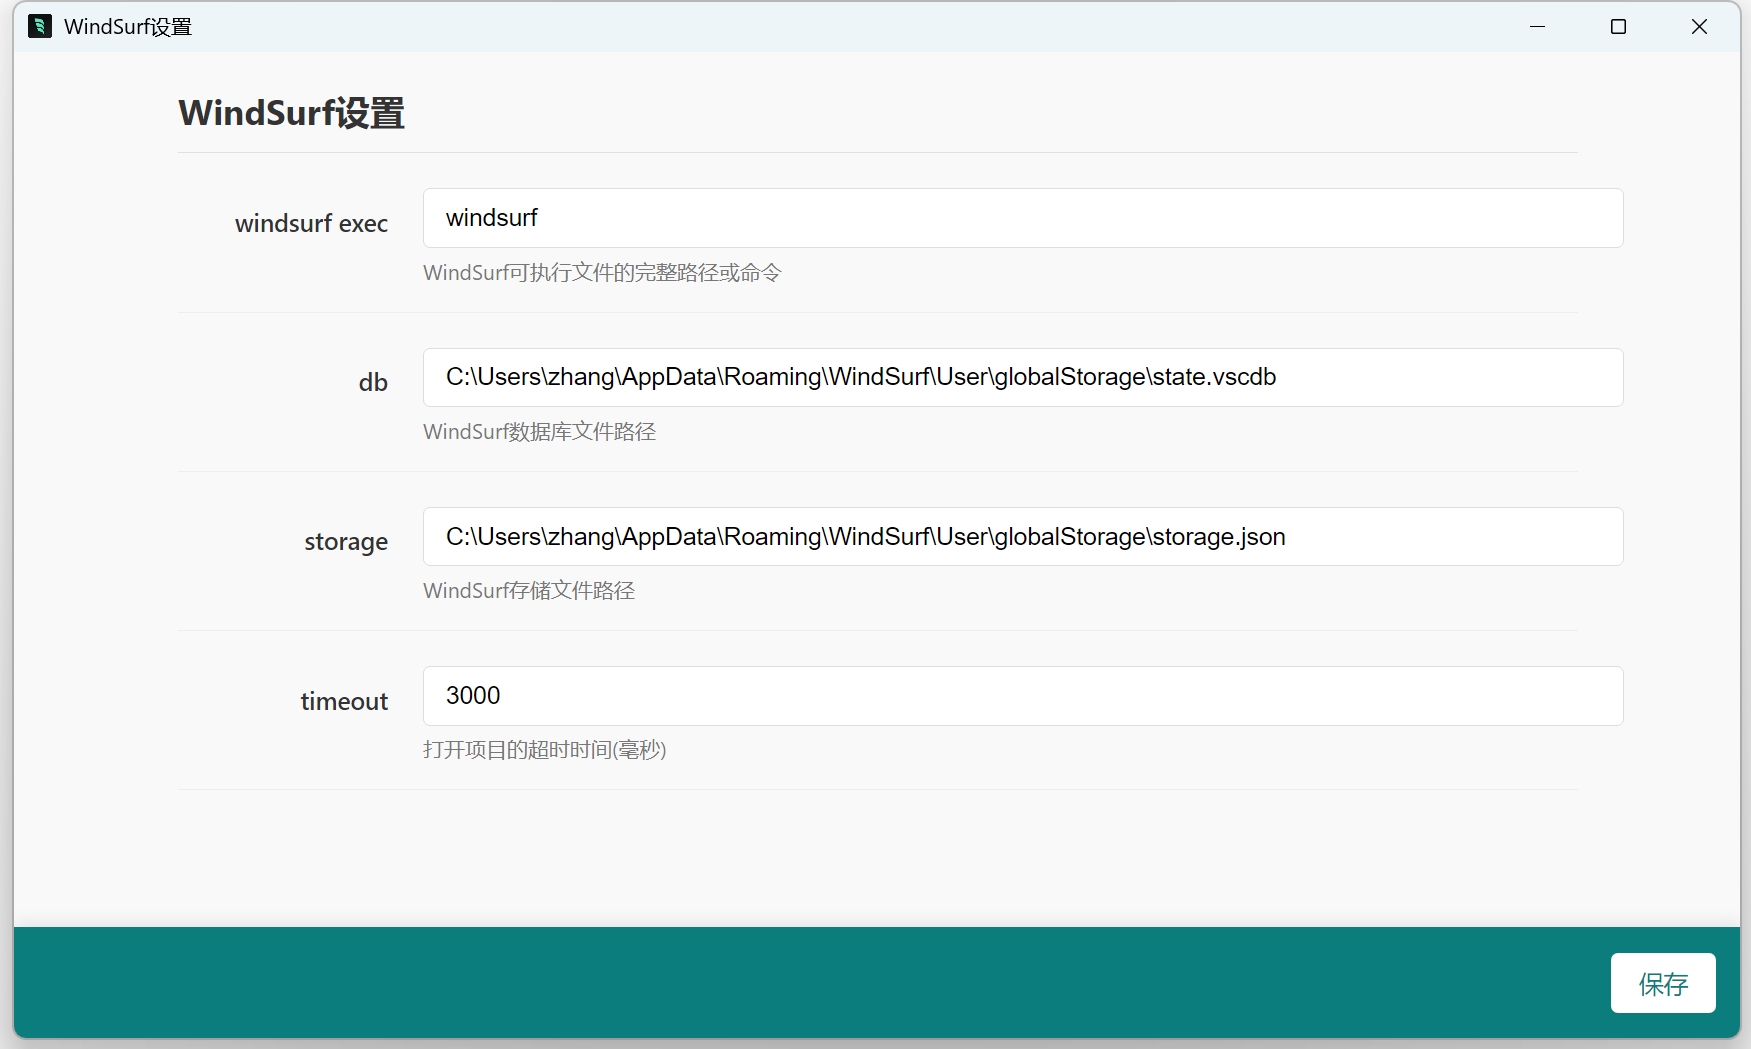Viewport: 1751px width, 1049px height.
Task: Save settings with the 保存 button
Action: (1663, 983)
